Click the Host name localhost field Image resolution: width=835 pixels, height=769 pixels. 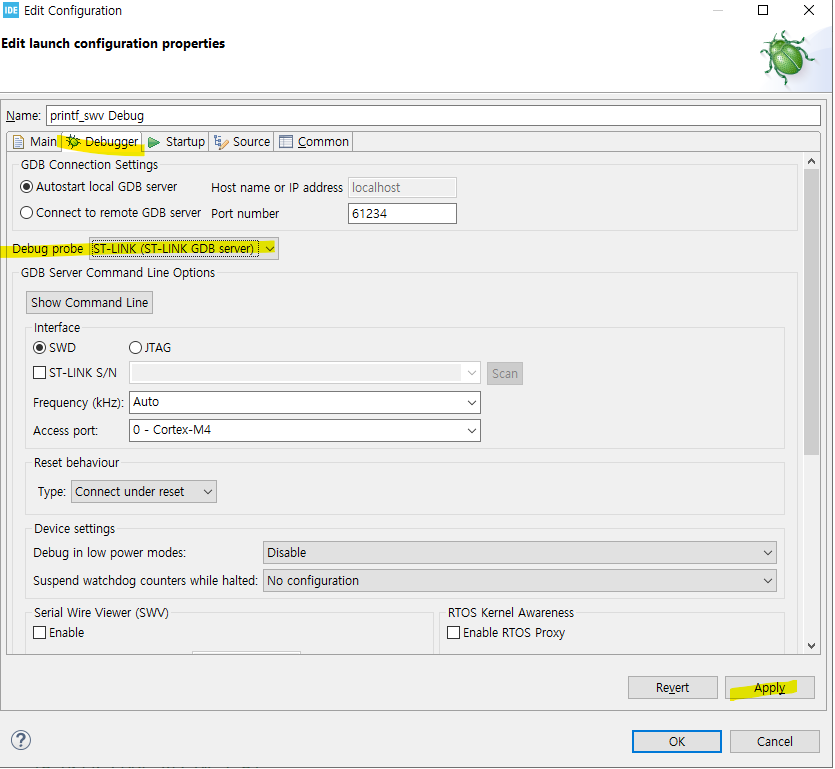click(402, 187)
